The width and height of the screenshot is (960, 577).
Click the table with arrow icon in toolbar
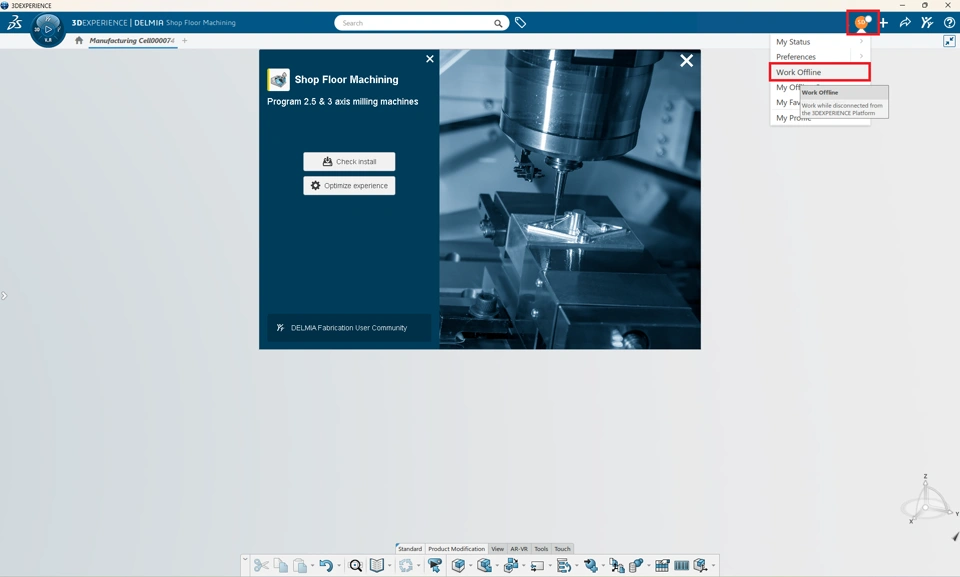click(x=662, y=565)
